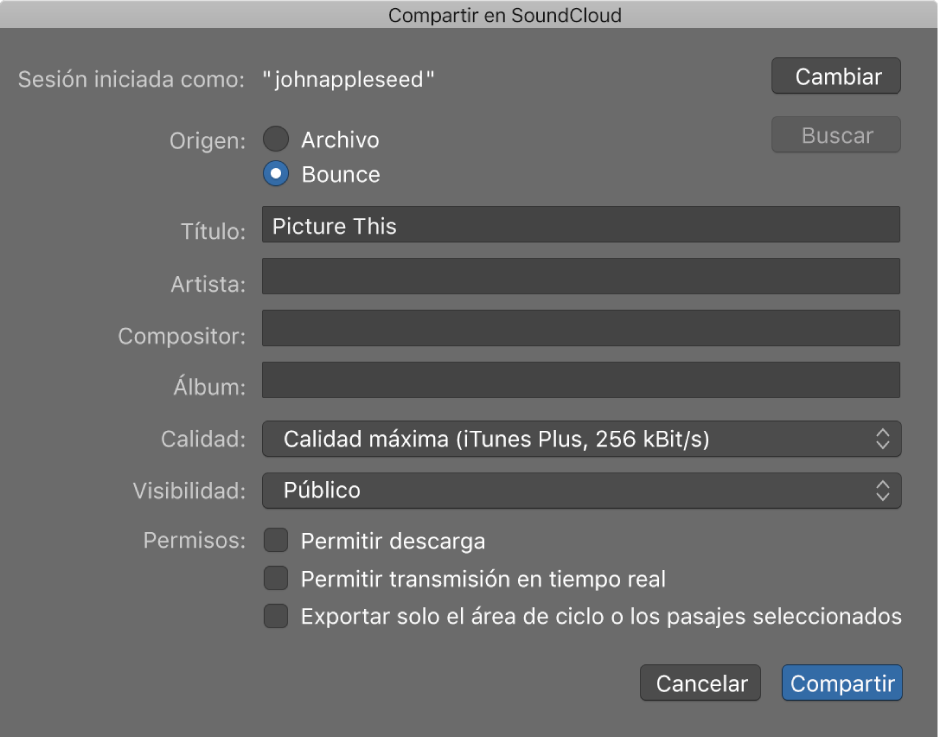Image resolution: width=939 pixels, height=737 pixels.
Task: Enable the Permitir descarga checkbox
Action: [276, 542]
